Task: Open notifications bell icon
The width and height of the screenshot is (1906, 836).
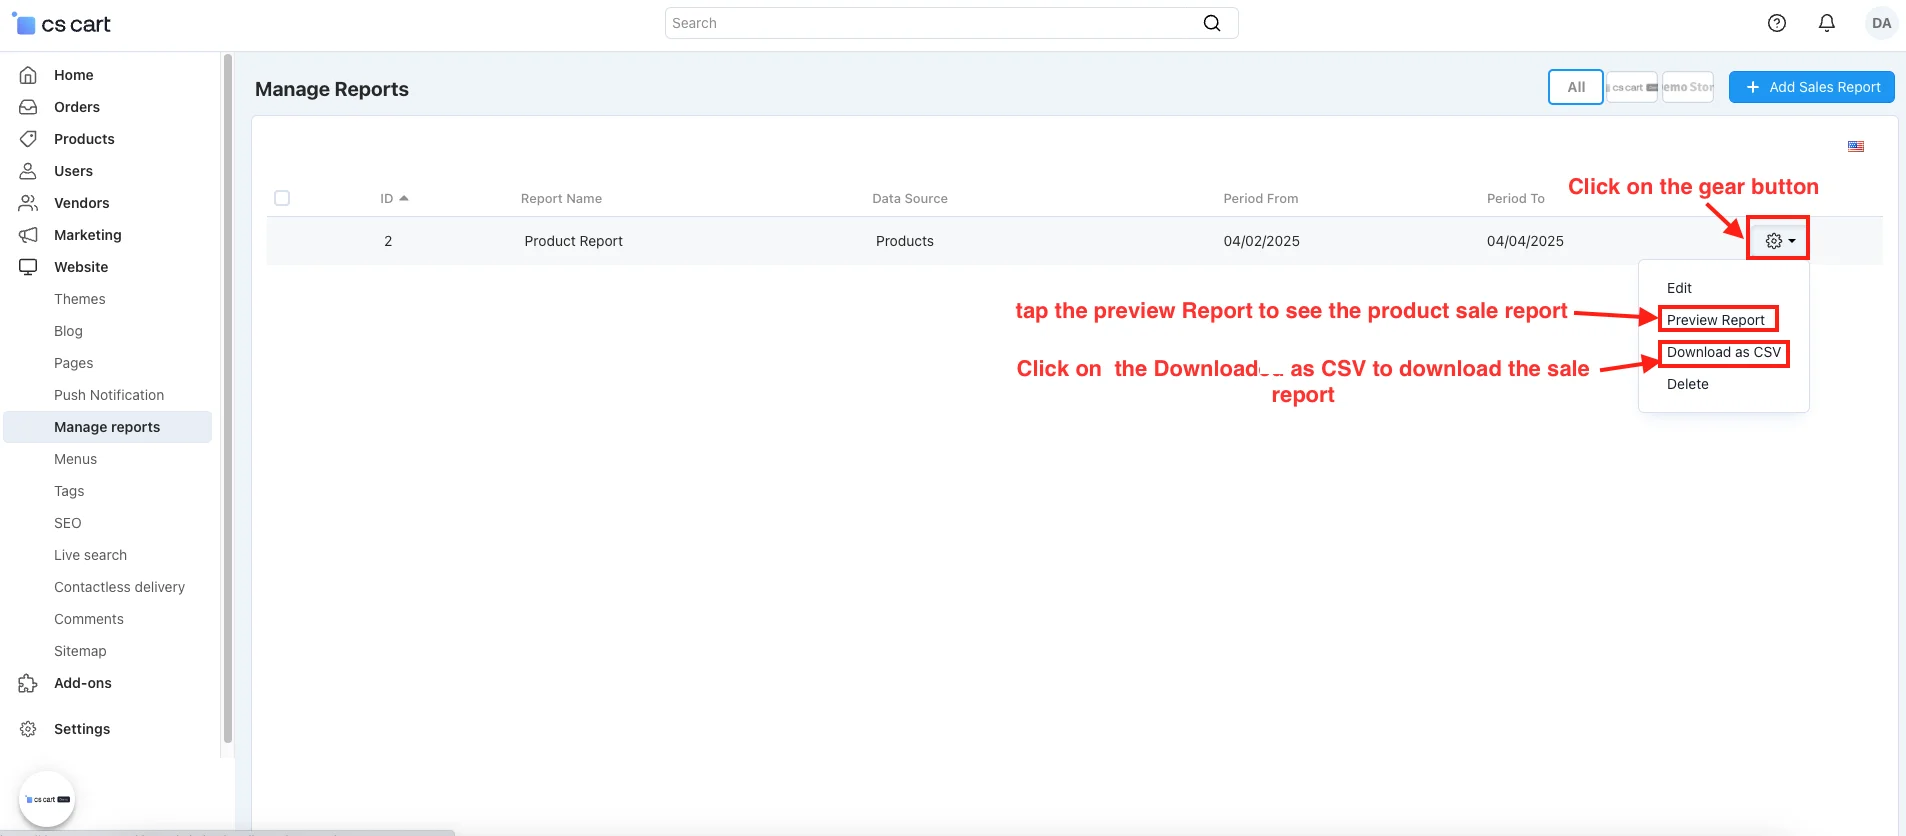Action: coord(1826,23)
